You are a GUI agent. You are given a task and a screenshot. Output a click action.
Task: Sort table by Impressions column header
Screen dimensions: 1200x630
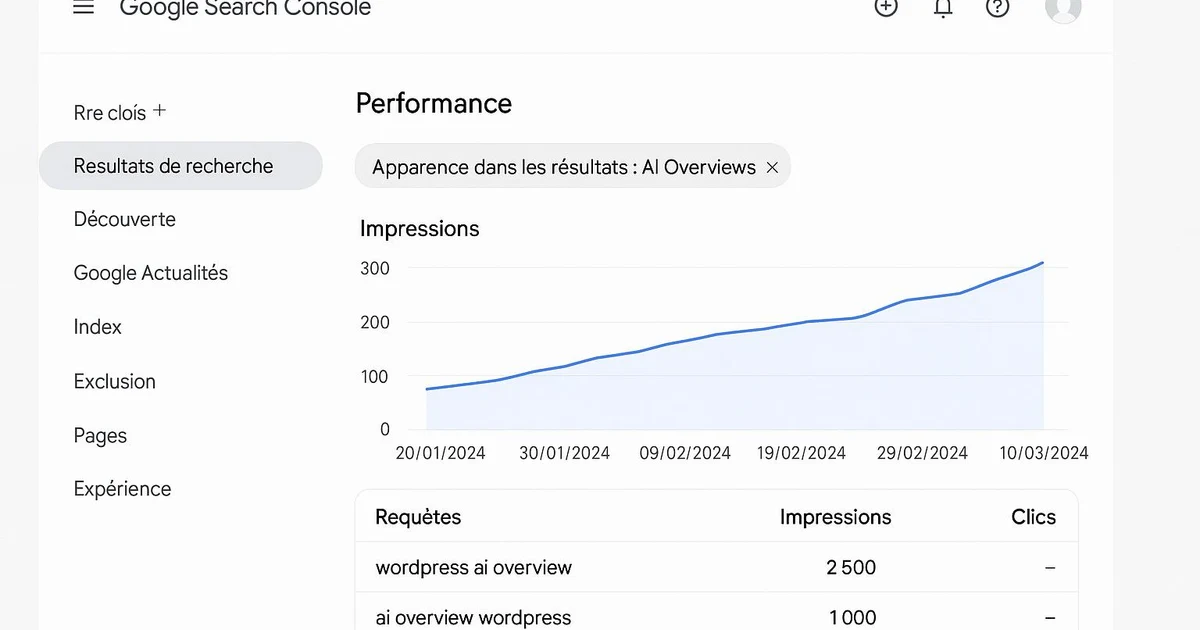(x=835, y=517)
